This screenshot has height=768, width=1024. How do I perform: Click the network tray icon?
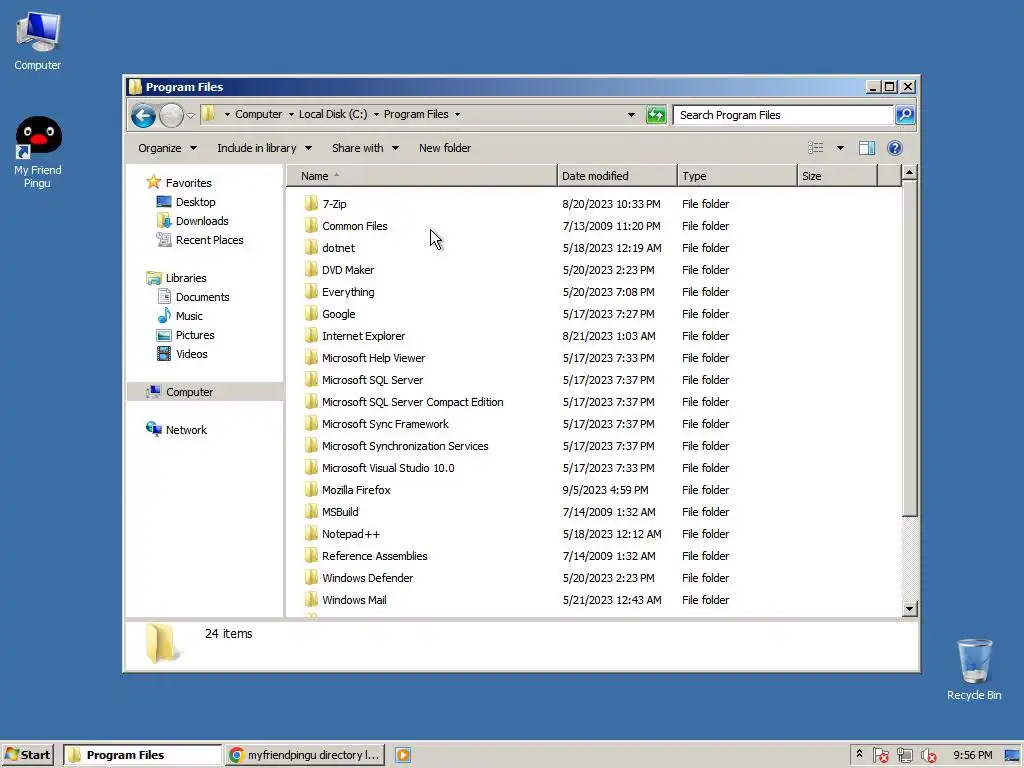(904, 756)
